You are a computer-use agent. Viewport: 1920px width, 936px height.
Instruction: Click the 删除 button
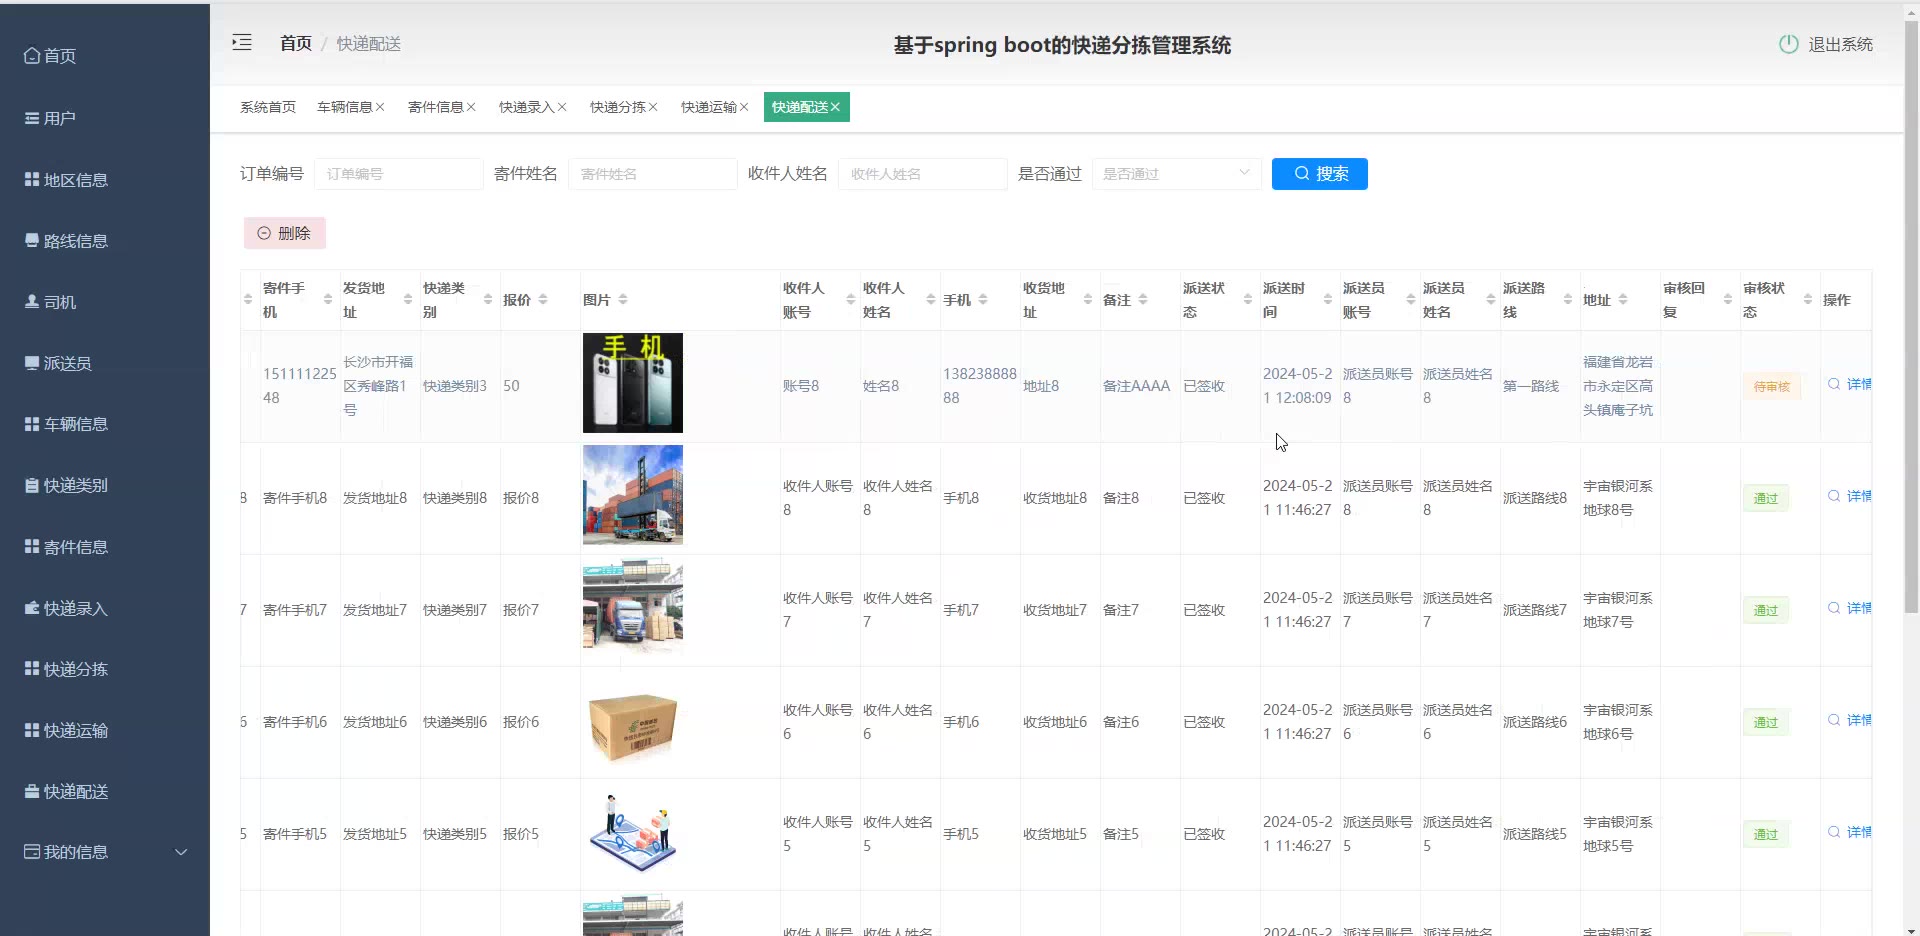[285, 233]
